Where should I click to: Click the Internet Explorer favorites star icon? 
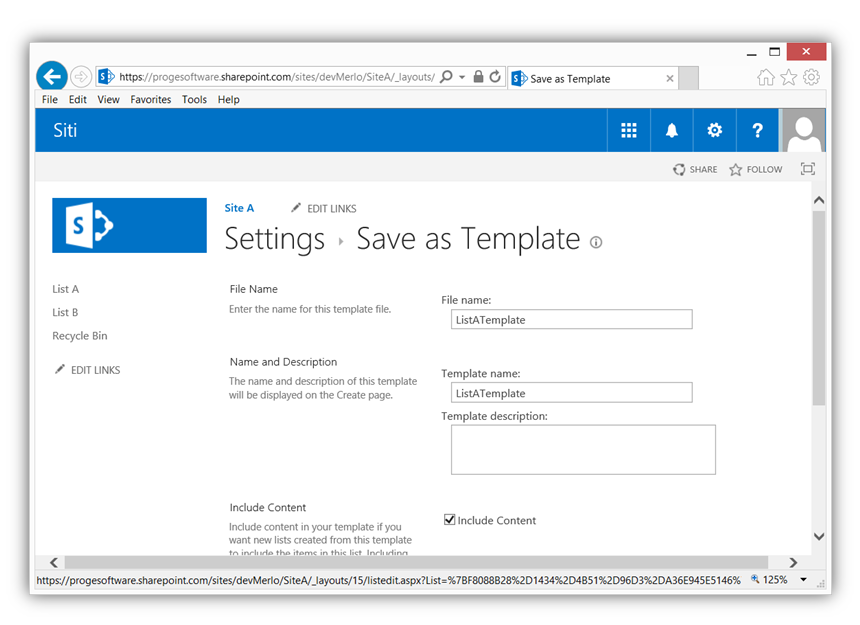pyautogui.click(x=789, y=78)
